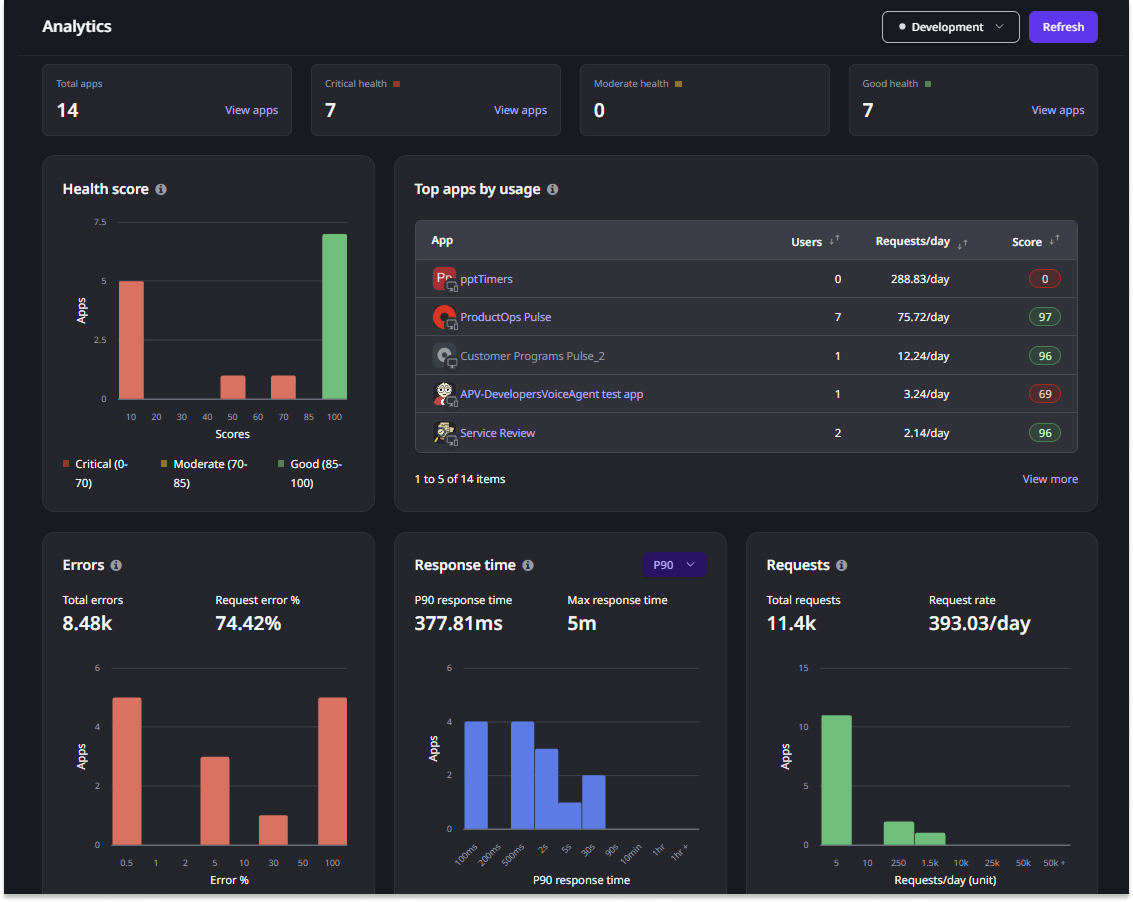
Task: Click the '1 to 5 of 14 items' text
Action: [460, 479]
